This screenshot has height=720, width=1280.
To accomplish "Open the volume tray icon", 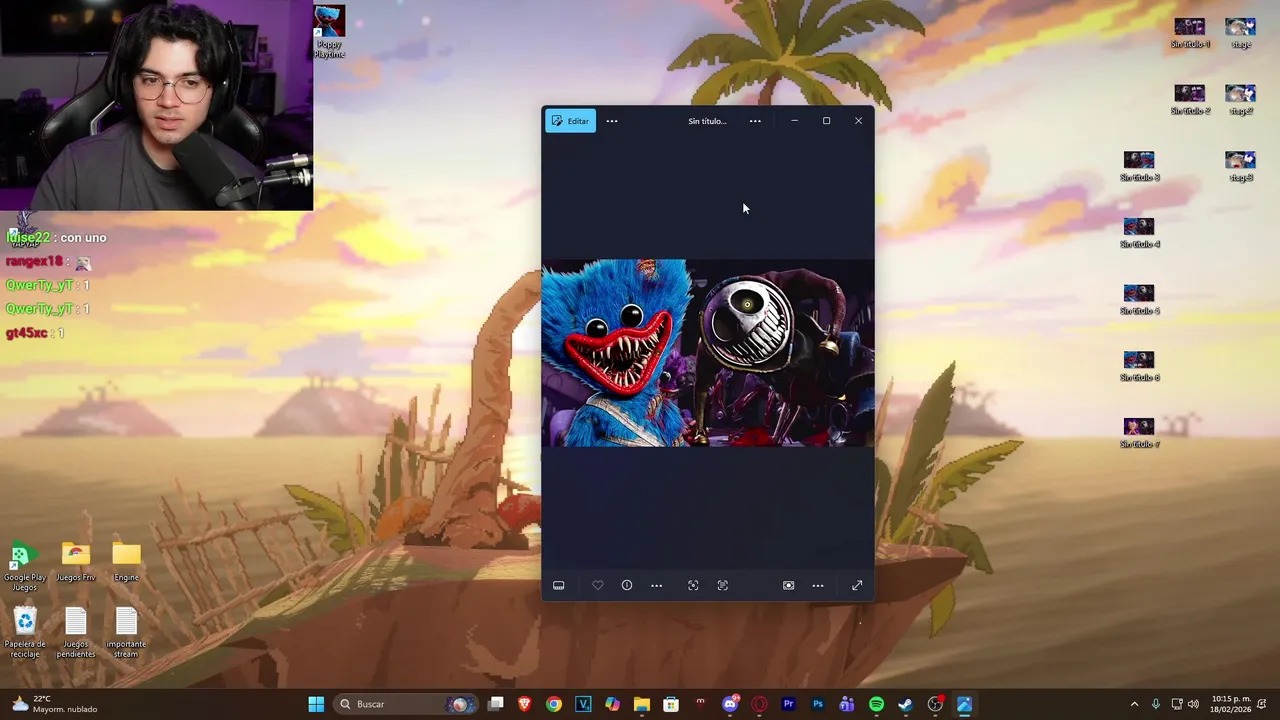I will tap(1193, 704).
